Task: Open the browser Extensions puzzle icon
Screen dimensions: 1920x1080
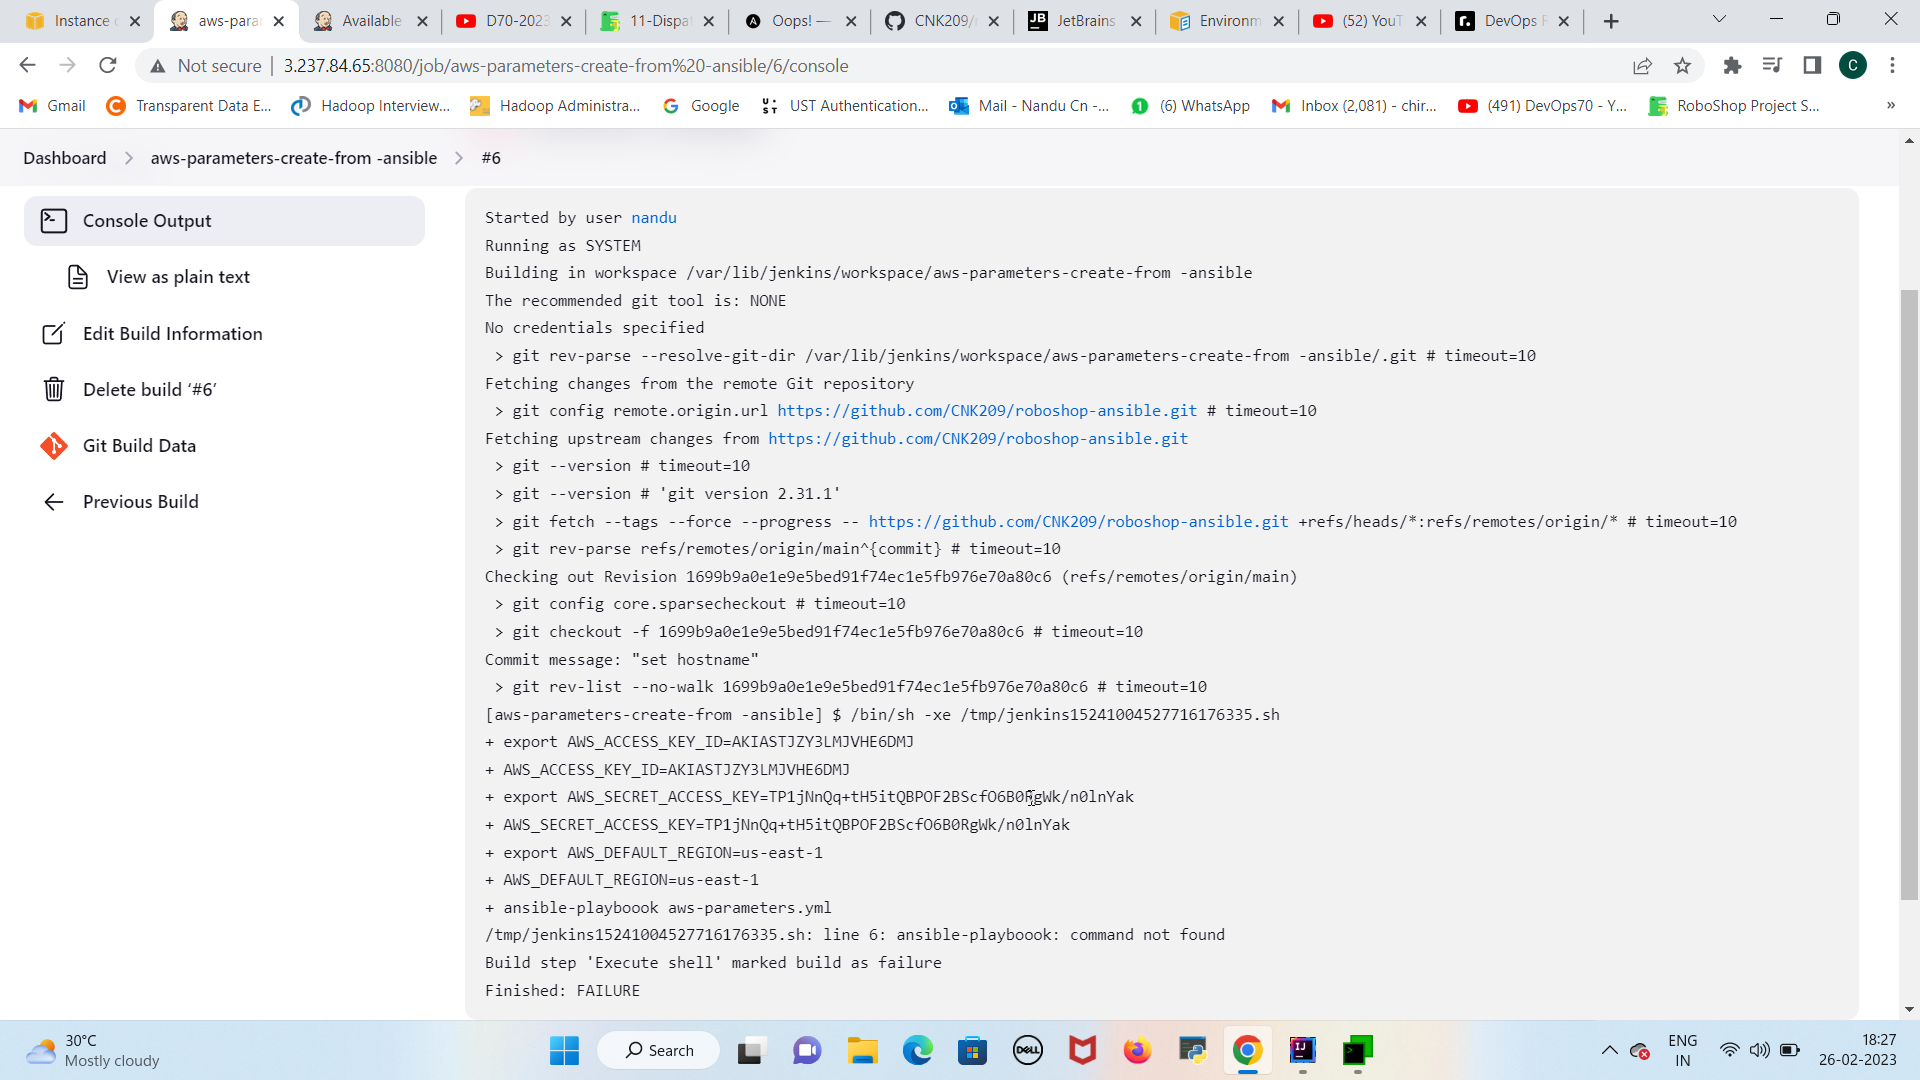Action: 1732,65
